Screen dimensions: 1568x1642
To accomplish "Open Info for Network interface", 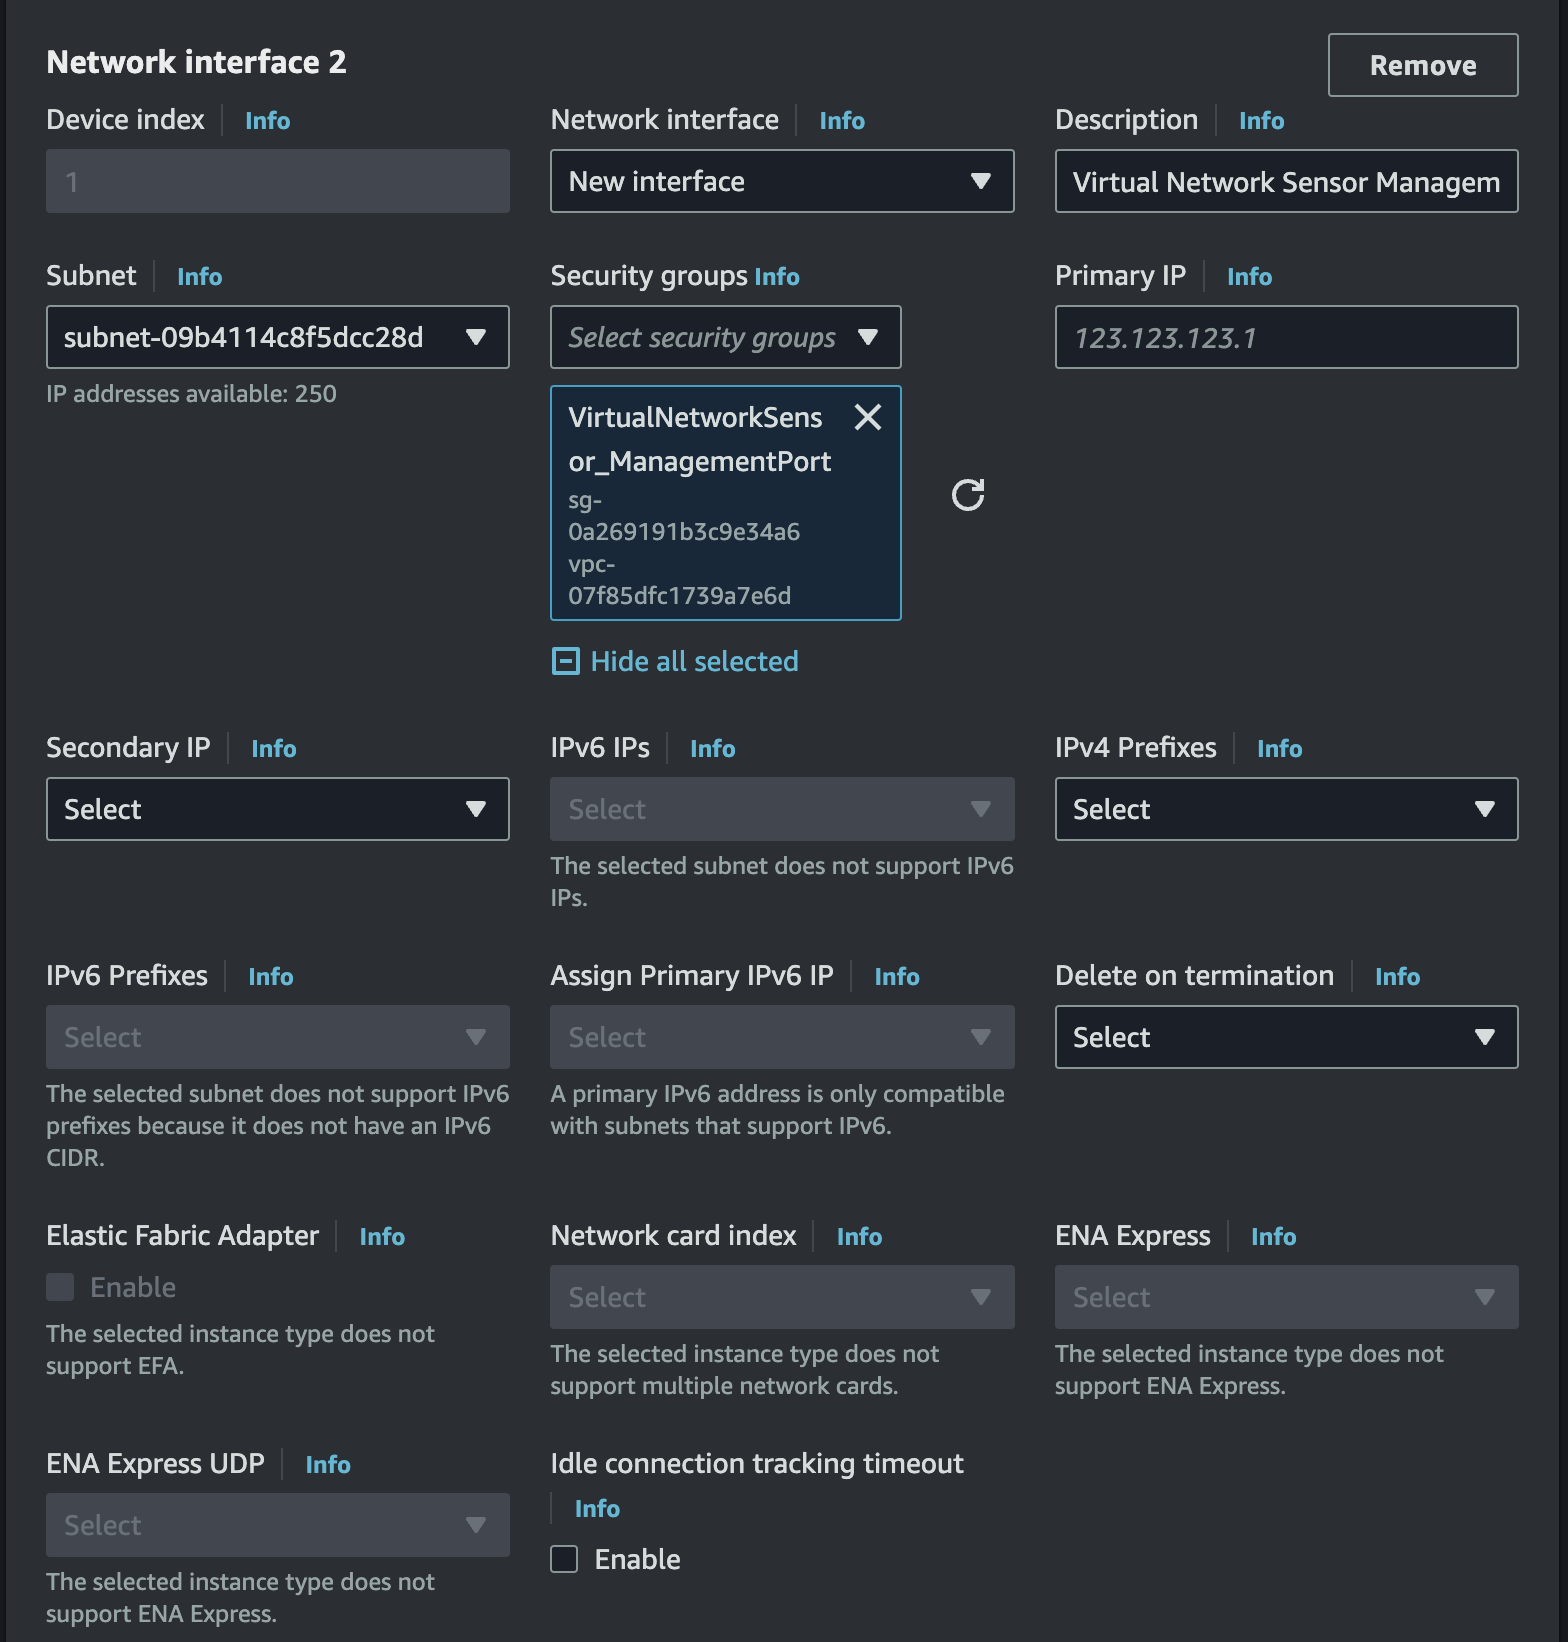I will tap(842, 120).
